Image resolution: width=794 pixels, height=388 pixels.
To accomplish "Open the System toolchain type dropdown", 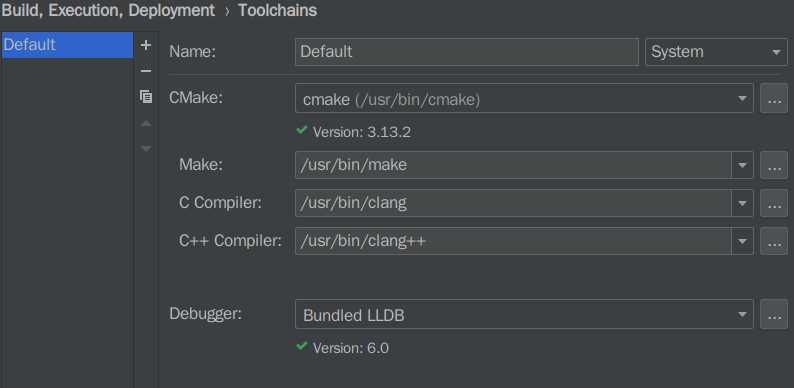I will tap(716, 52).
